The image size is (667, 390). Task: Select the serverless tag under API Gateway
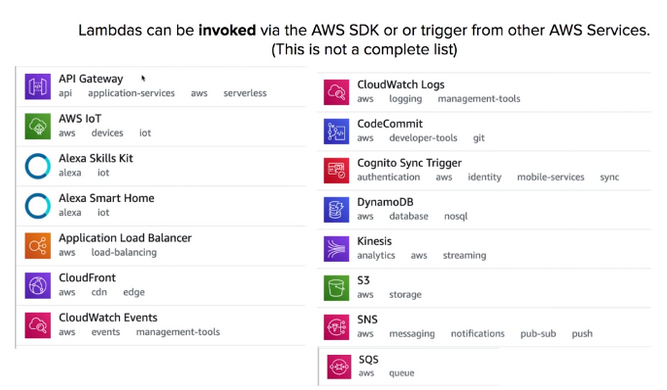(245, 93)
